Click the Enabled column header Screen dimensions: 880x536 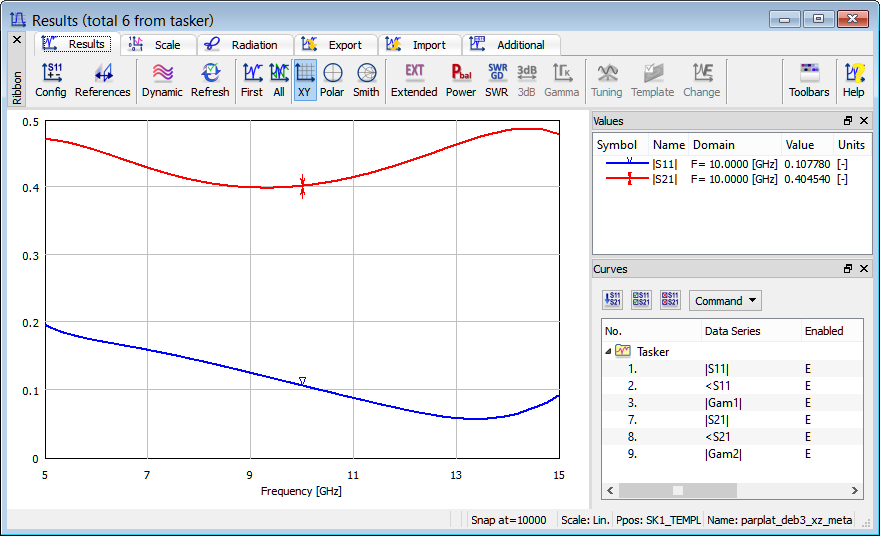(831, 331)
